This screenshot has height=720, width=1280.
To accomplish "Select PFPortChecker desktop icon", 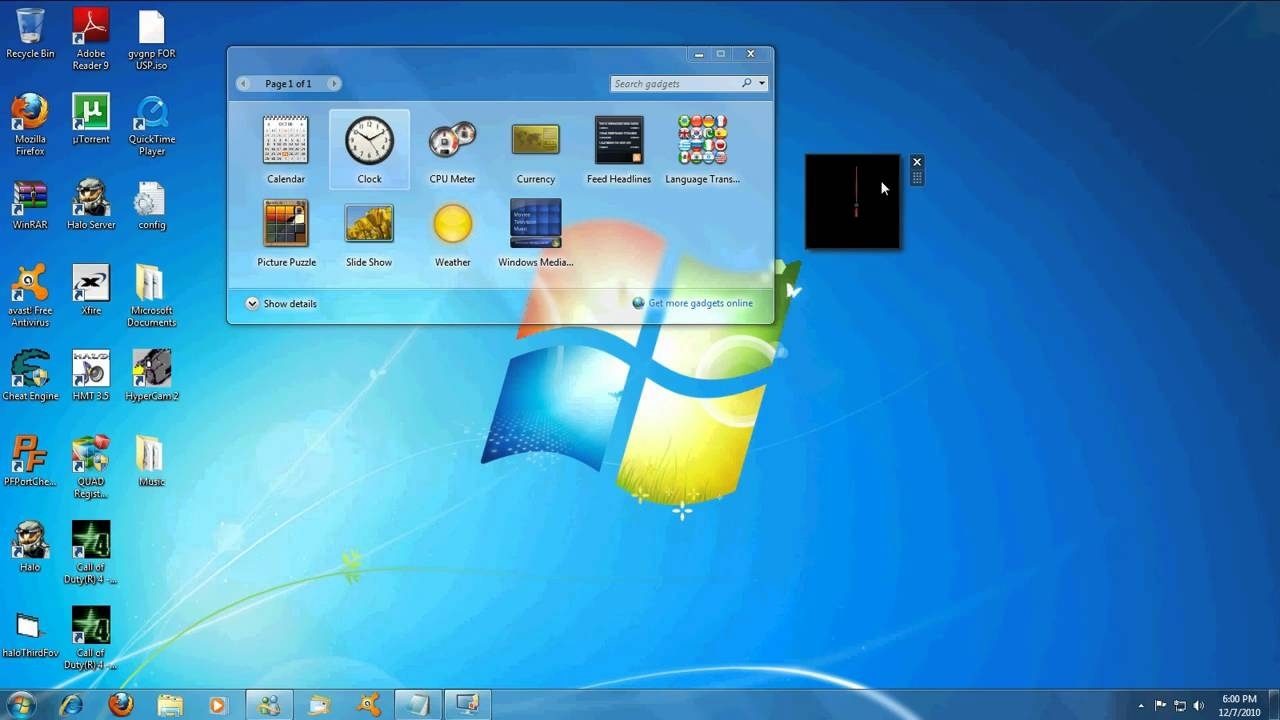I will pos(30,461).
